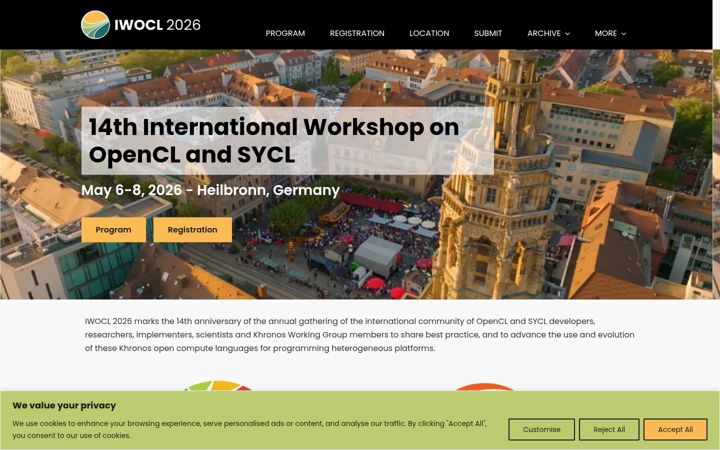Open the PROGRAM menu item
720x450 pixels.
click(x=285, y=34)
